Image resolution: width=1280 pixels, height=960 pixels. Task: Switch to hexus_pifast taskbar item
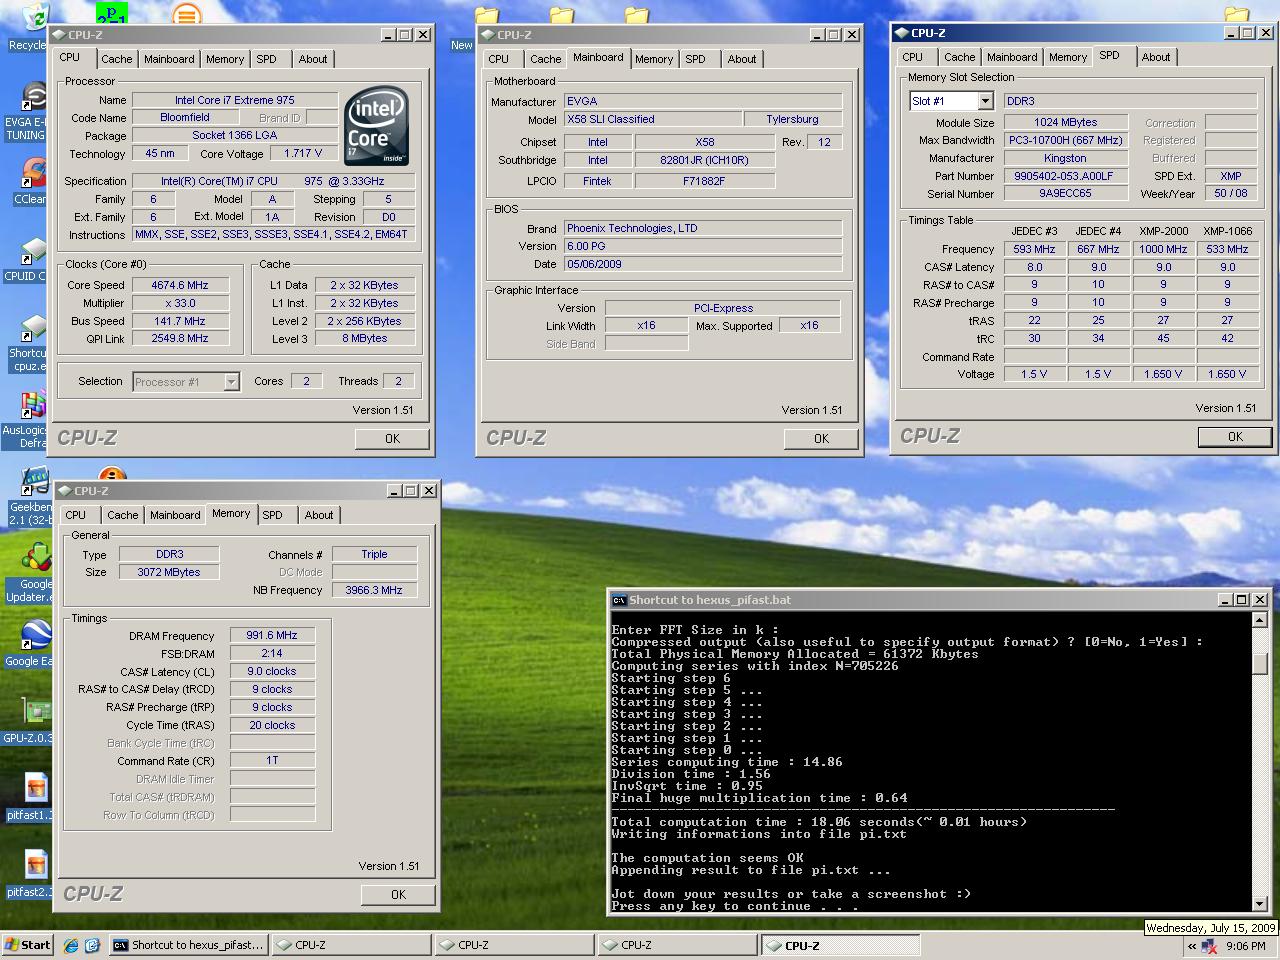[x=188, y=945]
